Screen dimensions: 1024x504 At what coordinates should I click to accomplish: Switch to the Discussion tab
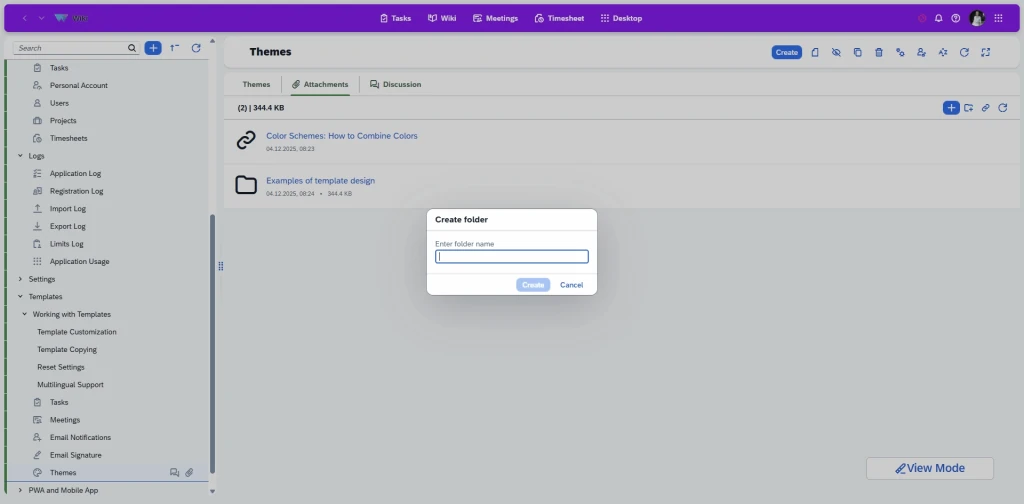tap(395, 84)
